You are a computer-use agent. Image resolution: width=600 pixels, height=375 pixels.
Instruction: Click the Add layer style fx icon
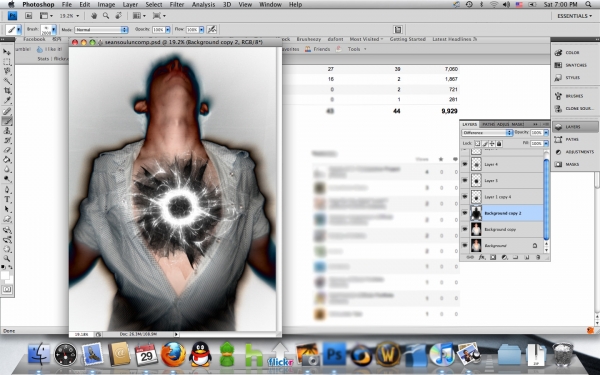[x=482, y=258]
